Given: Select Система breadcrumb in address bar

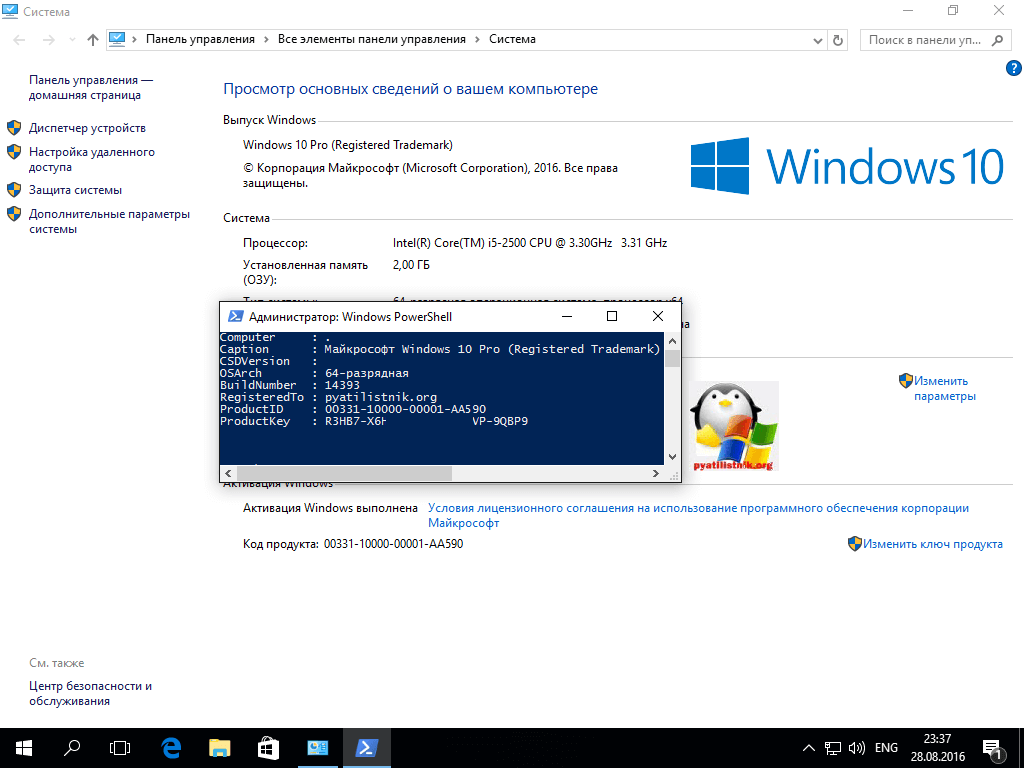Looking at the screenshot, I should click(x=512, y=39).
